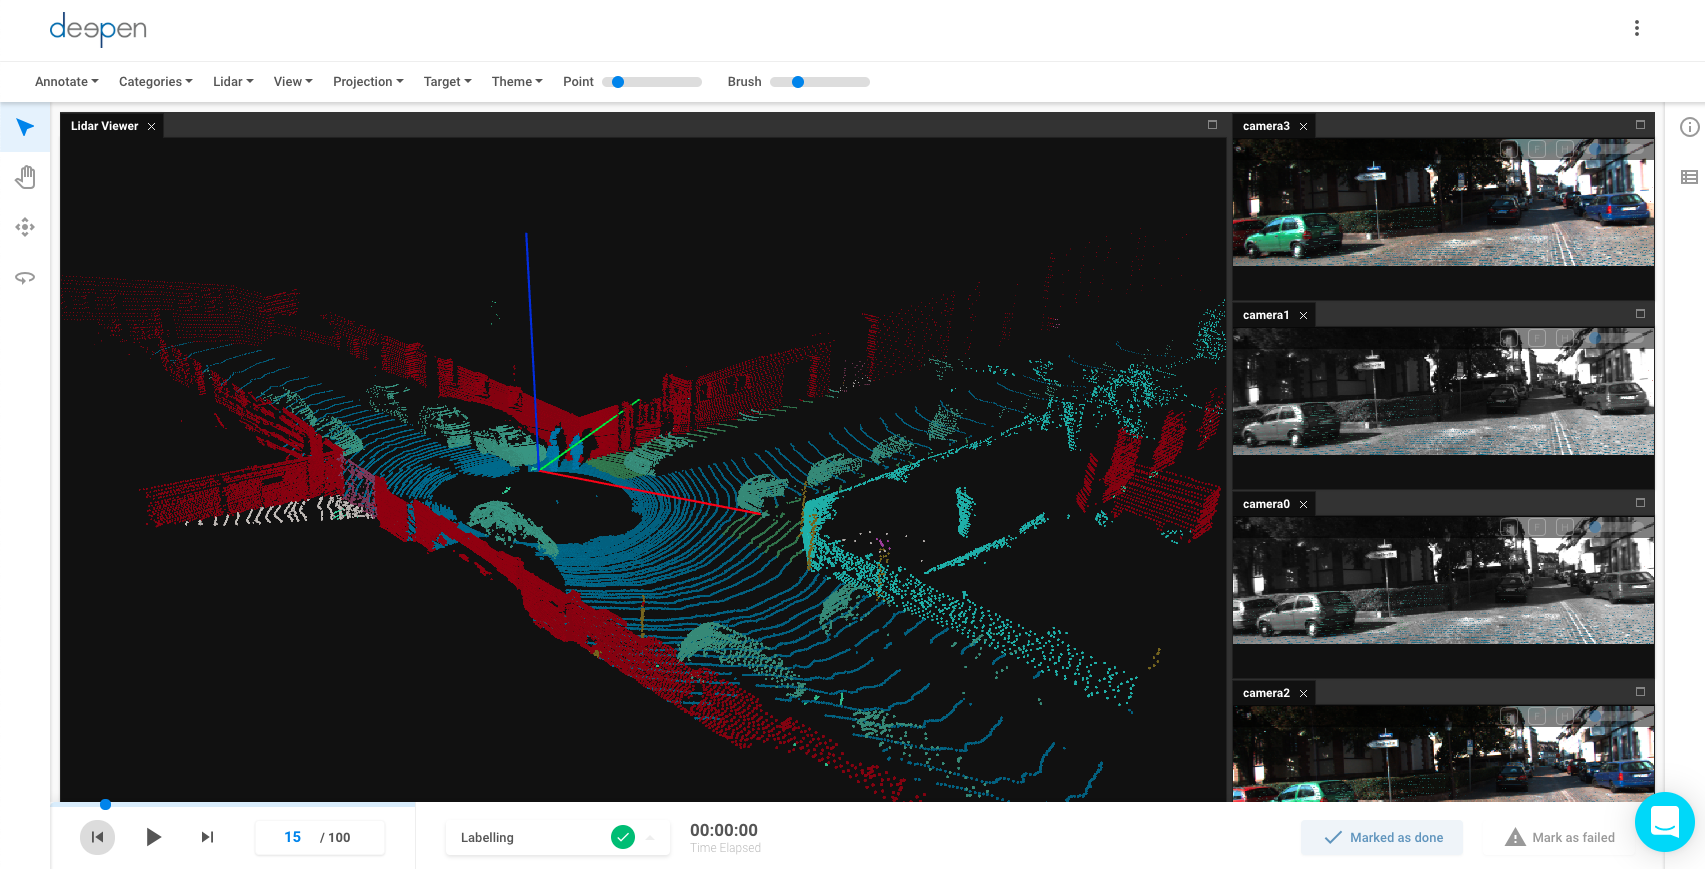This screenshot has height=869, width=1705.
Task: Open the three-dot options menu
Action: click(x=1637, y=28)
